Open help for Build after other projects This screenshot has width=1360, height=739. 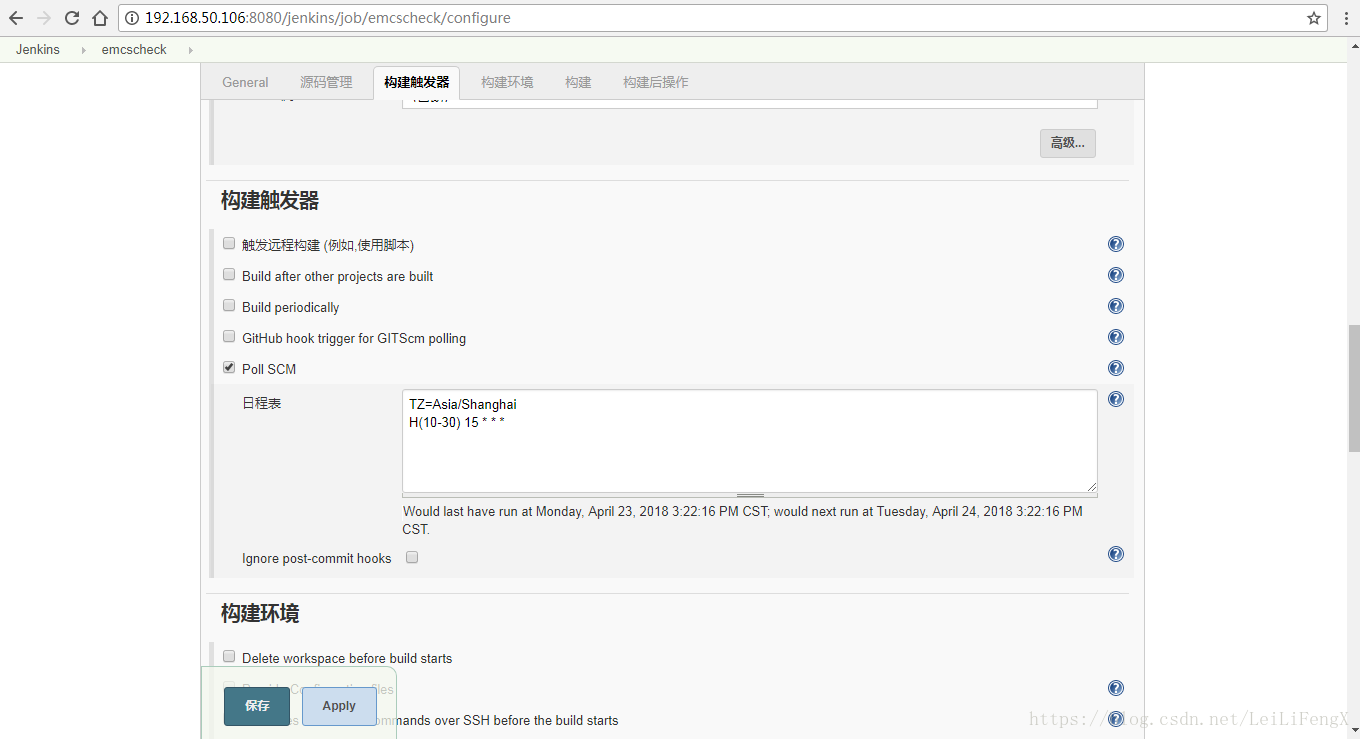pos(1116,275)
